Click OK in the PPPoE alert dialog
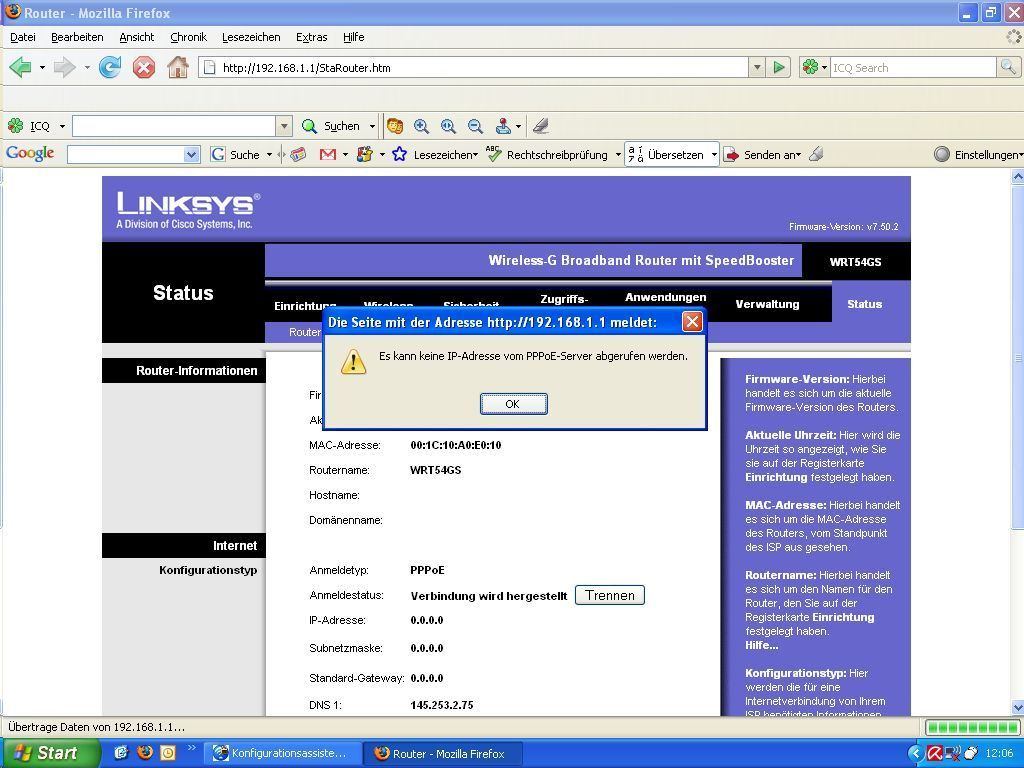Screen dimensions: 1024x768 513,404
